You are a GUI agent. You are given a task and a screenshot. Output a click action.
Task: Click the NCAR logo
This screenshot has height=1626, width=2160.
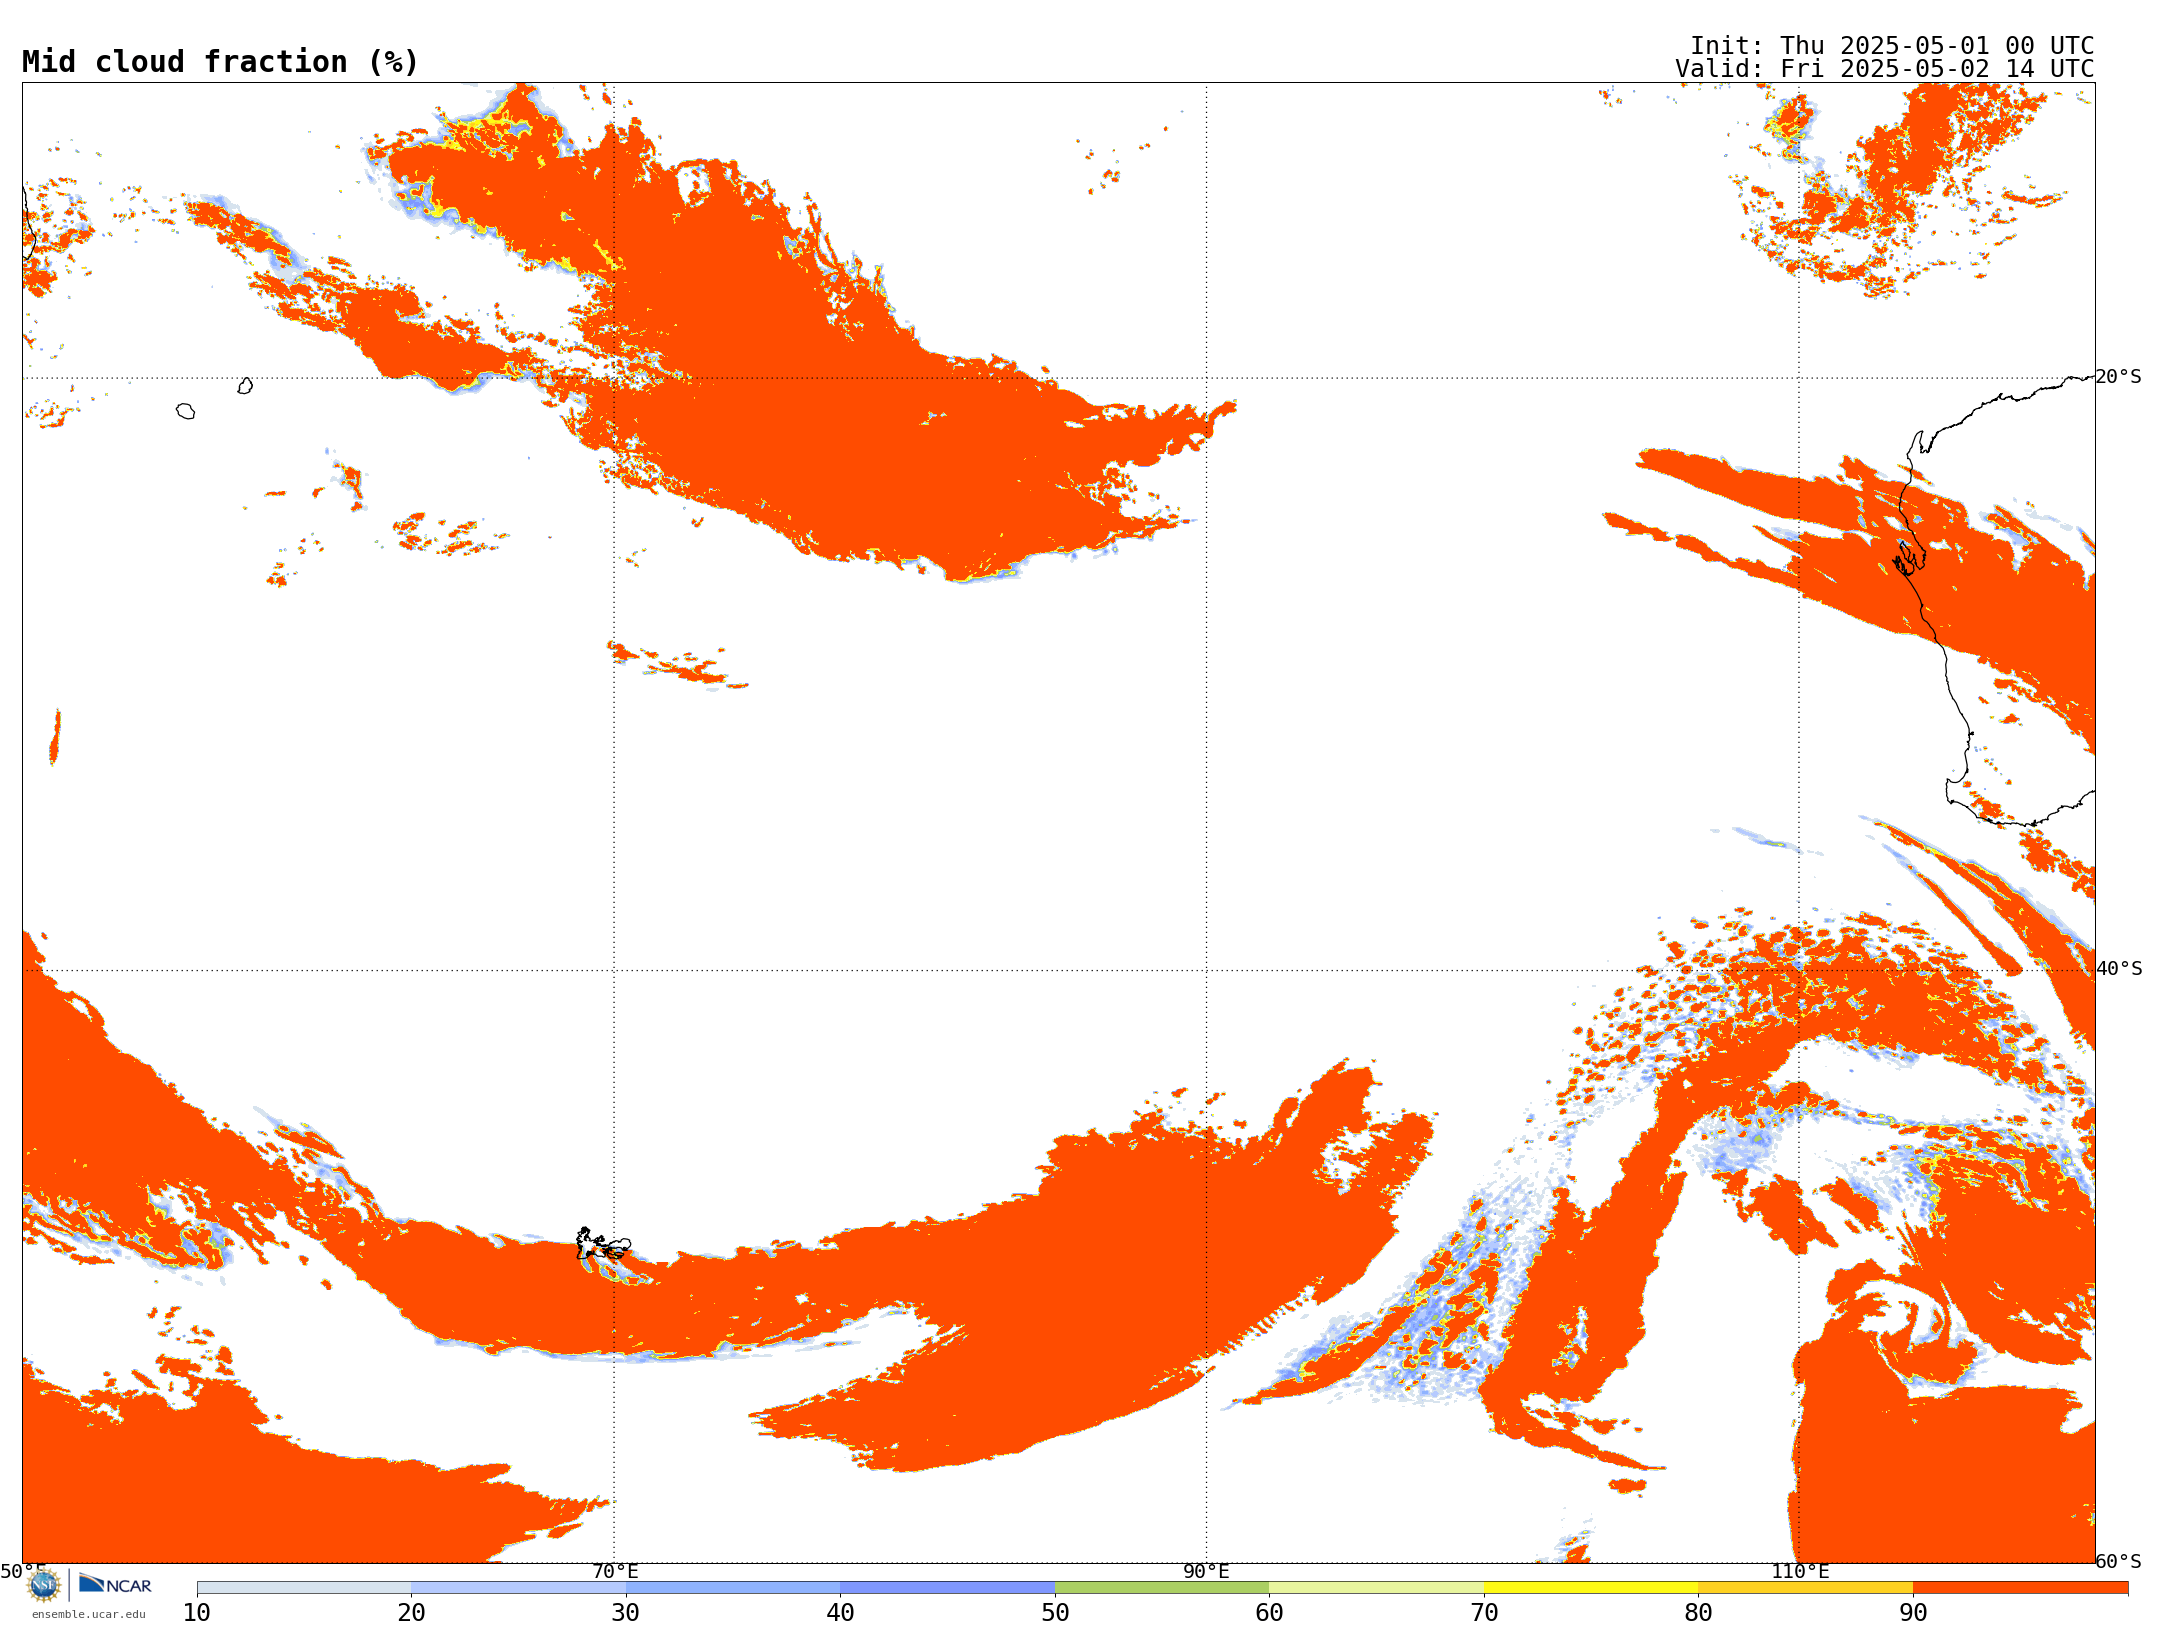click(115, 1584)
